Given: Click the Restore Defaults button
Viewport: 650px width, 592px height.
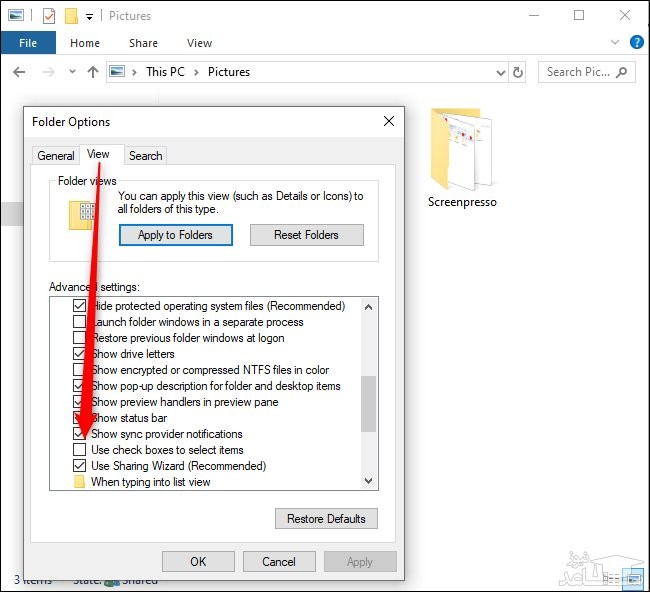Looking at the screenshot, I should pyautogui.click(x=326, y=518).
